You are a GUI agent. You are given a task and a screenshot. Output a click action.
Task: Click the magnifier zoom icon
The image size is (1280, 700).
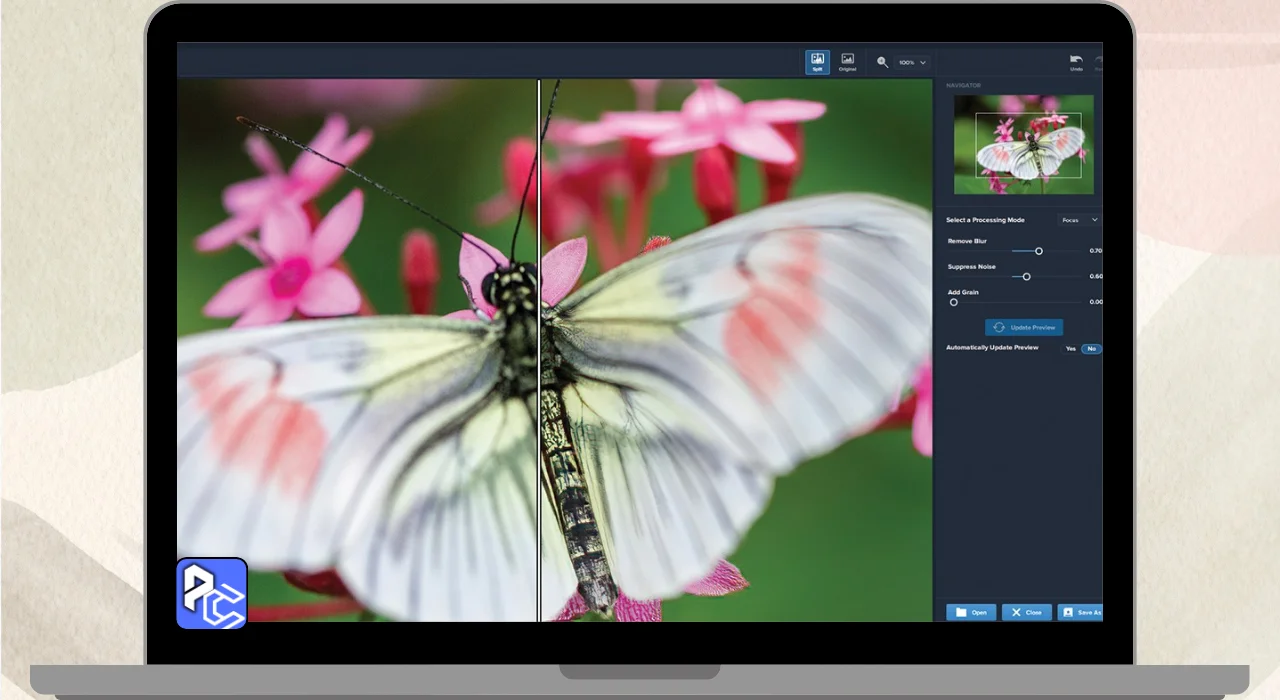(x=882, y=62)
